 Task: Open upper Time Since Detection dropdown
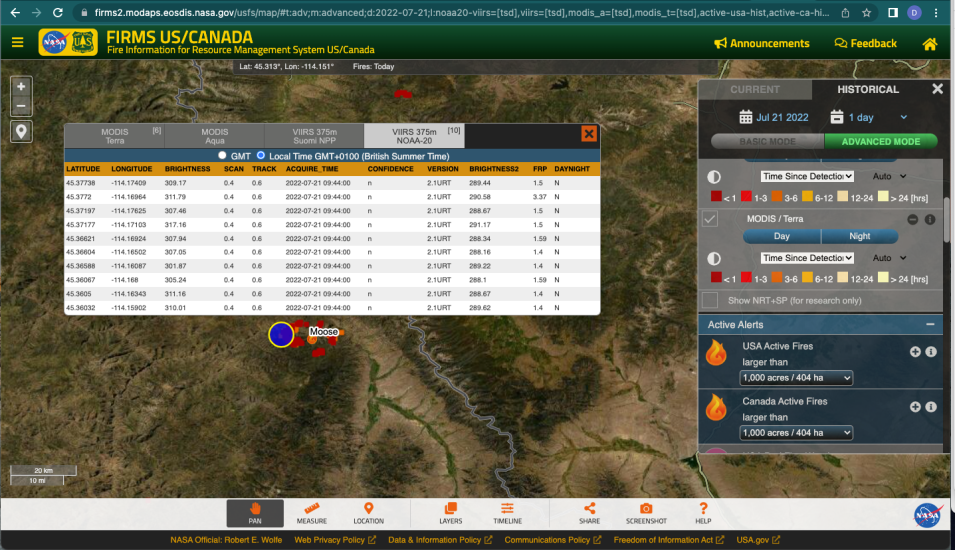807,176
